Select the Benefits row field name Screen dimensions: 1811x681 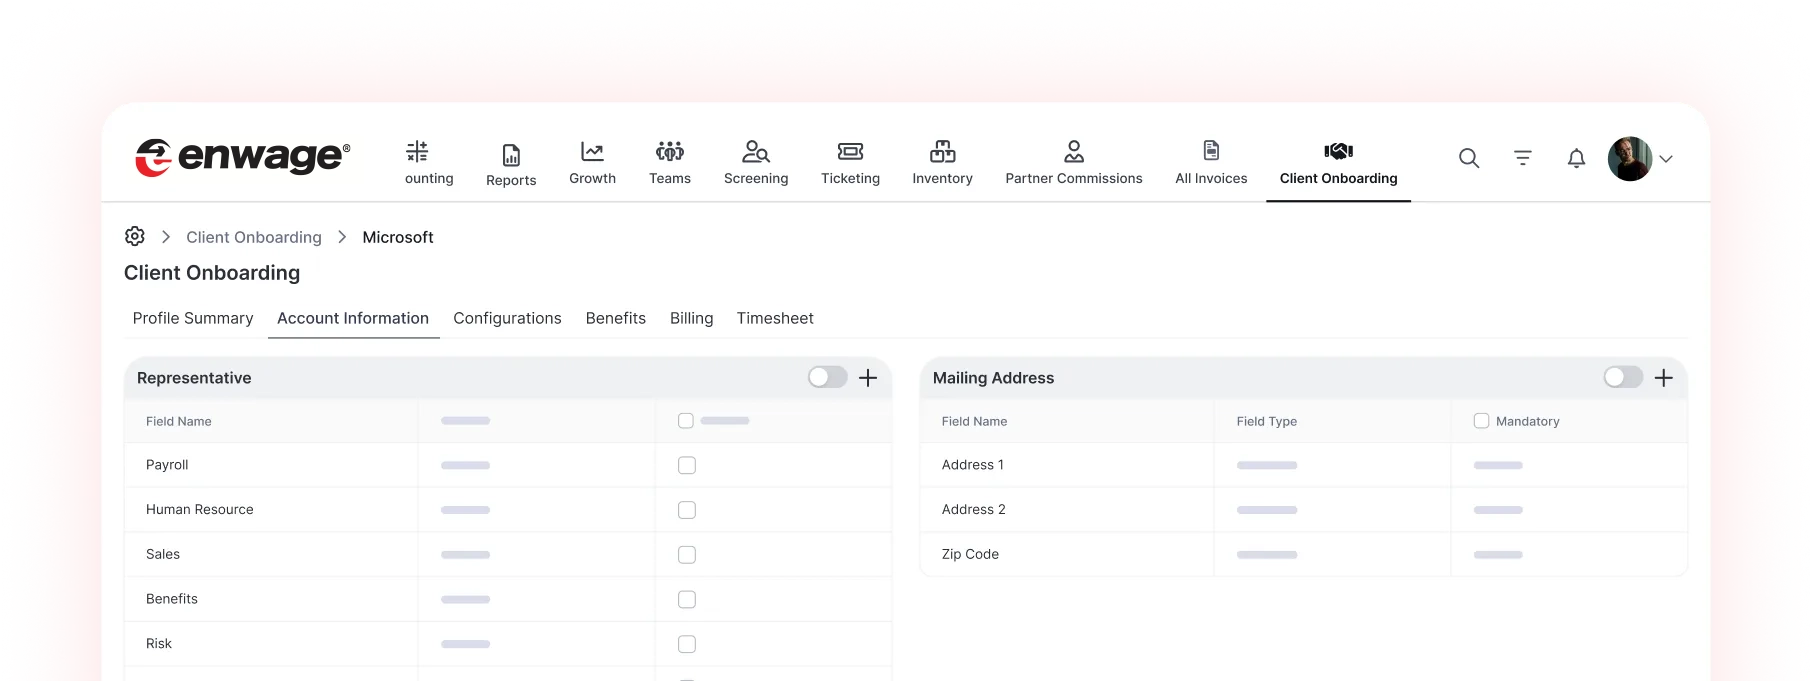point(172,599)
